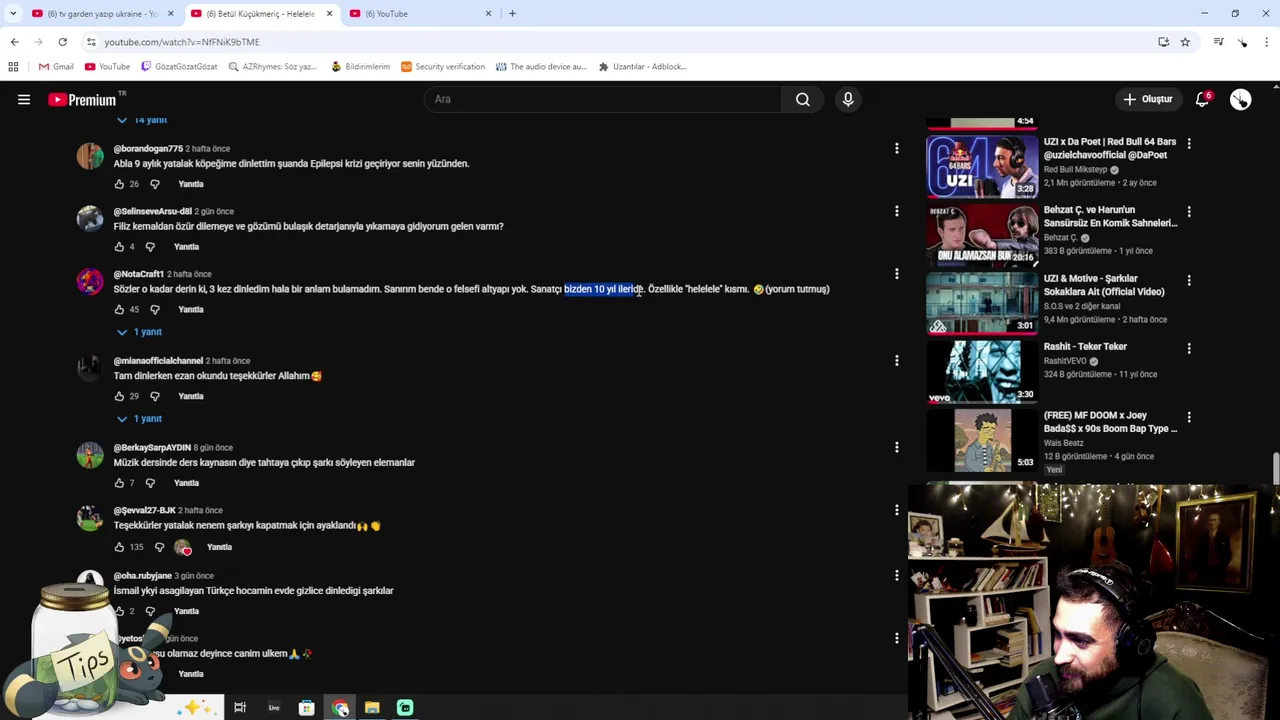Dislike the comment by @BerkaySarpAYDIN
Screen dimensions: 1280x720
click(150, 483)
